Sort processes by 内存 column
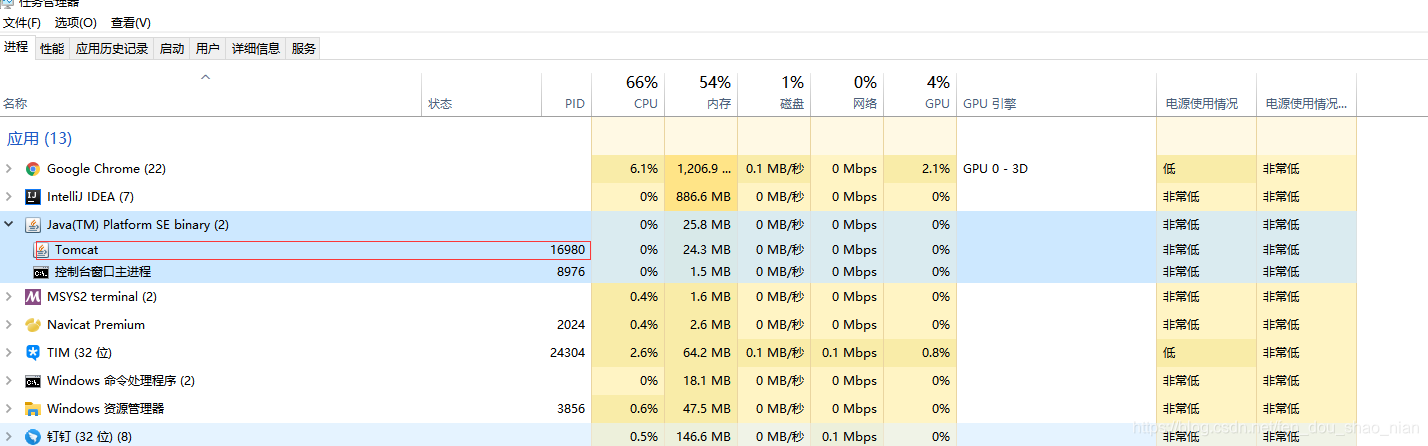The height and width of the screenshot is (446, 1428). 701,93
